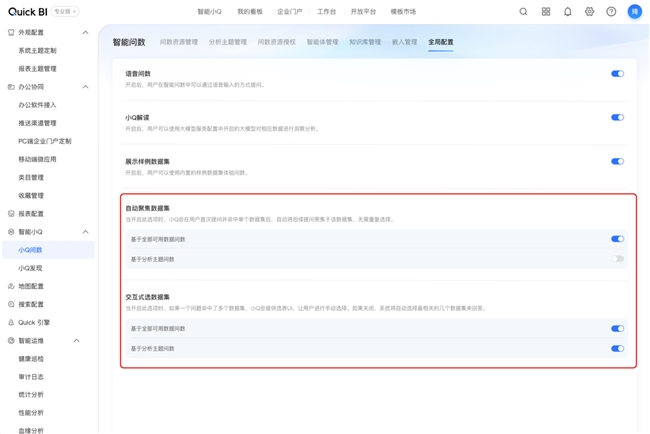Viewport: 650px width, 434px height.
Task: Open the help question mark icon
Action: [x=611, y=12]
